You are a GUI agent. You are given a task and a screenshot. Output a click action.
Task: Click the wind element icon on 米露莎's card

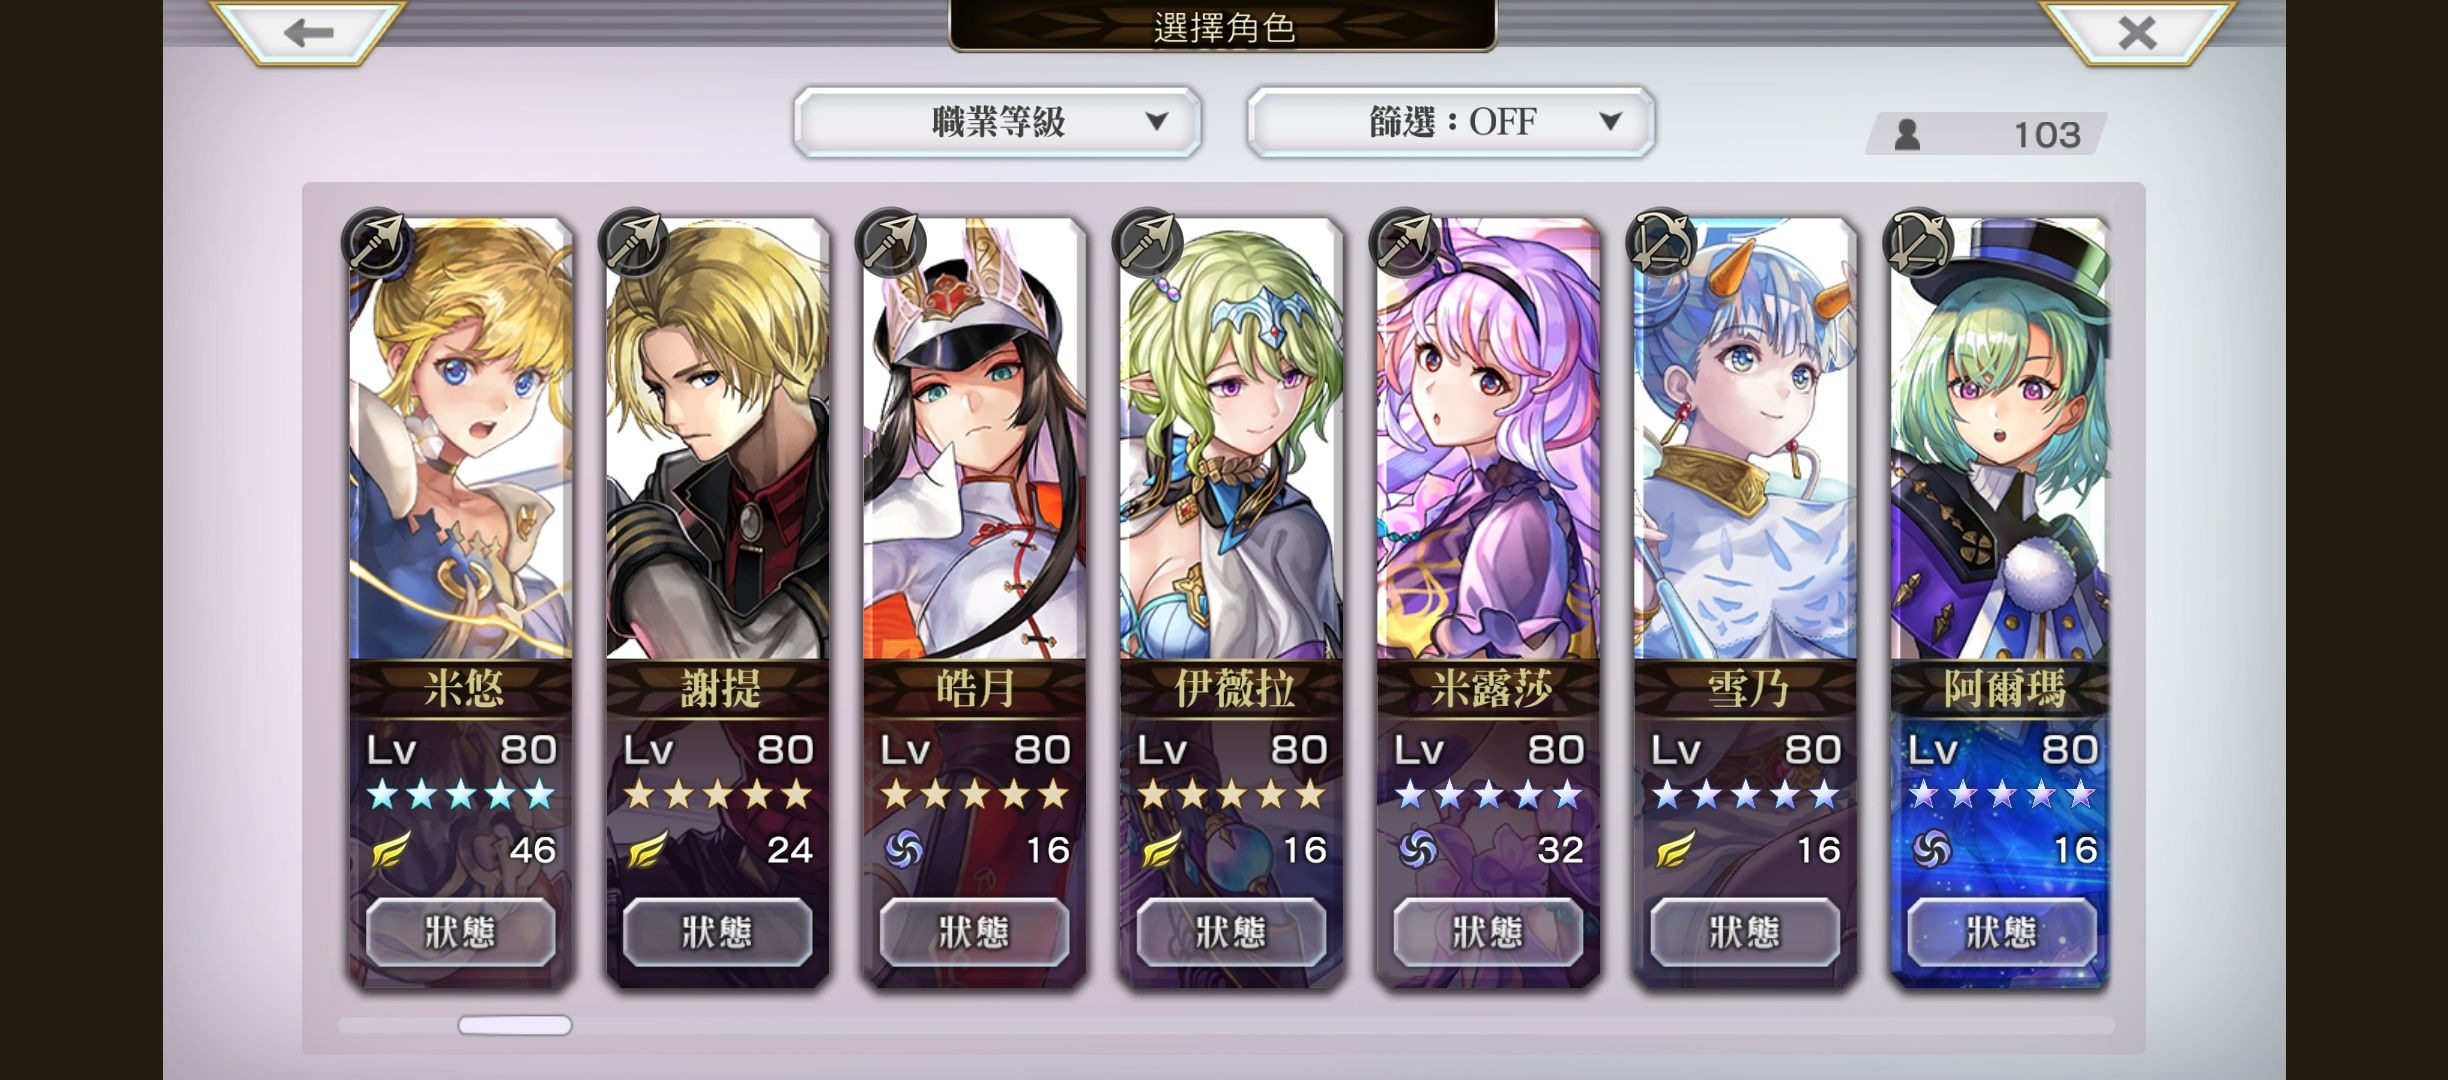(x=1418, y=851)
